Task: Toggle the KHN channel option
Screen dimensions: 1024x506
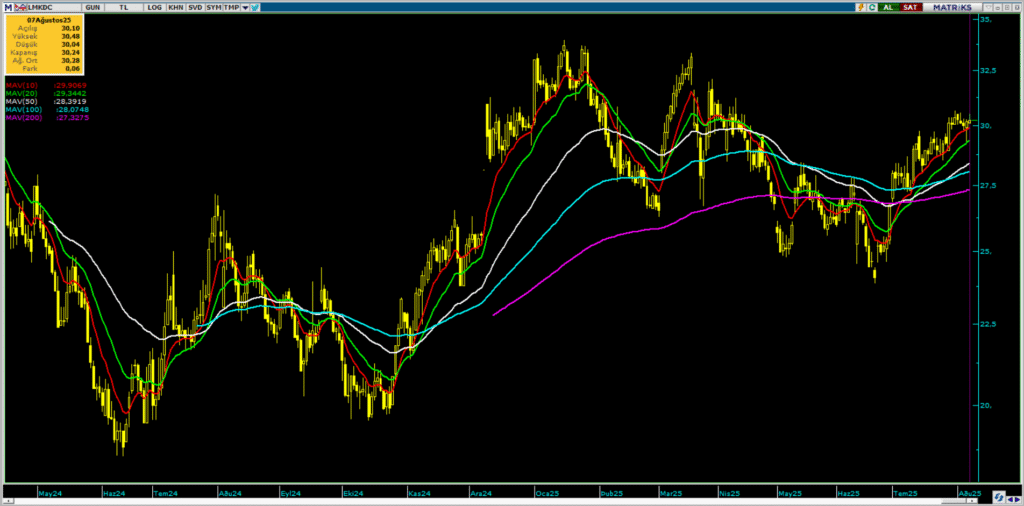Action: tap(176, 7)
